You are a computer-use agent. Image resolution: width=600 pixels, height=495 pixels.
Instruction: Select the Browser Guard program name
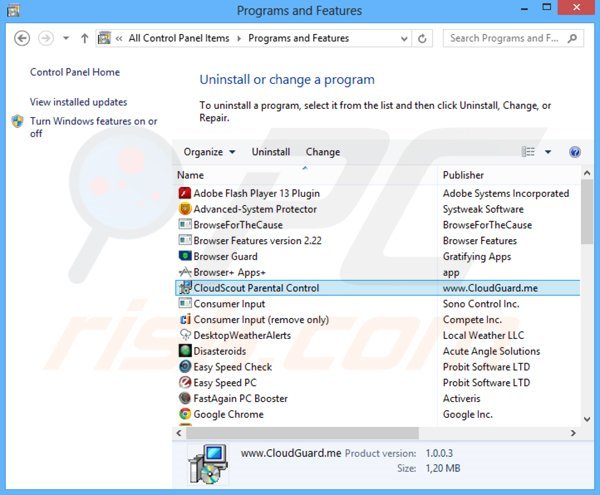coord(225,256)
